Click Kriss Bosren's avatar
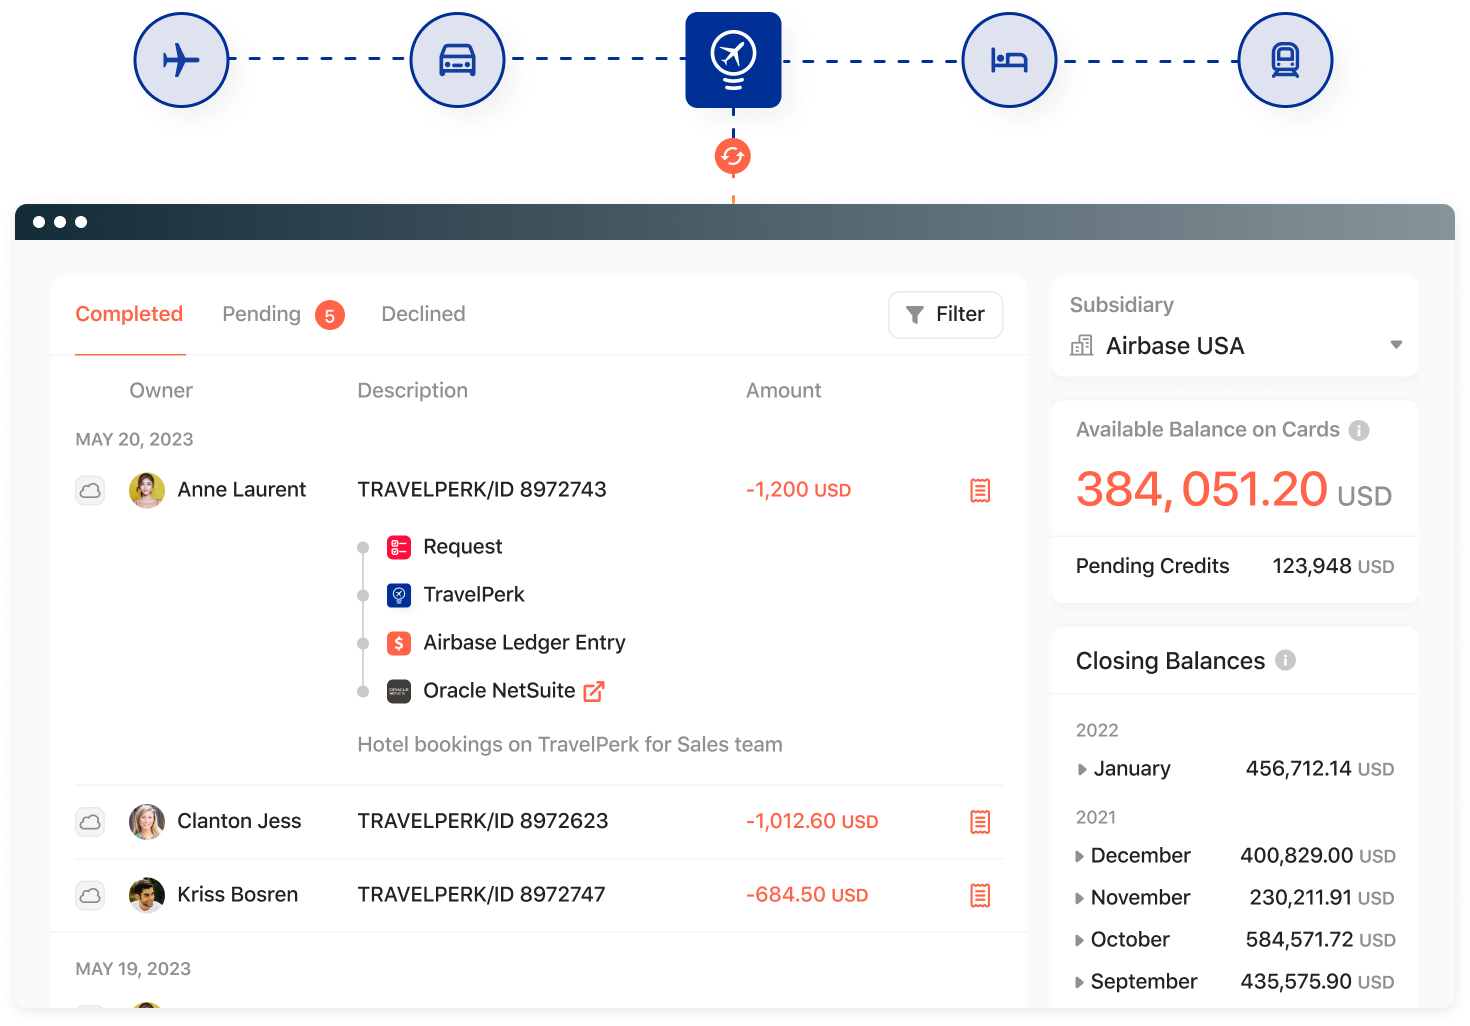 tap(147, 895)
